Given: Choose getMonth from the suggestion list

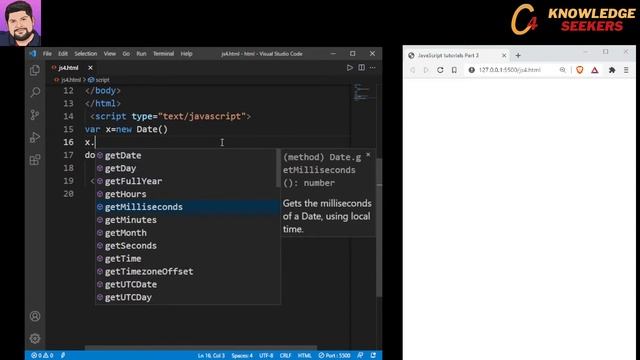Looking at the screenshot, I should tap(187, 233).
